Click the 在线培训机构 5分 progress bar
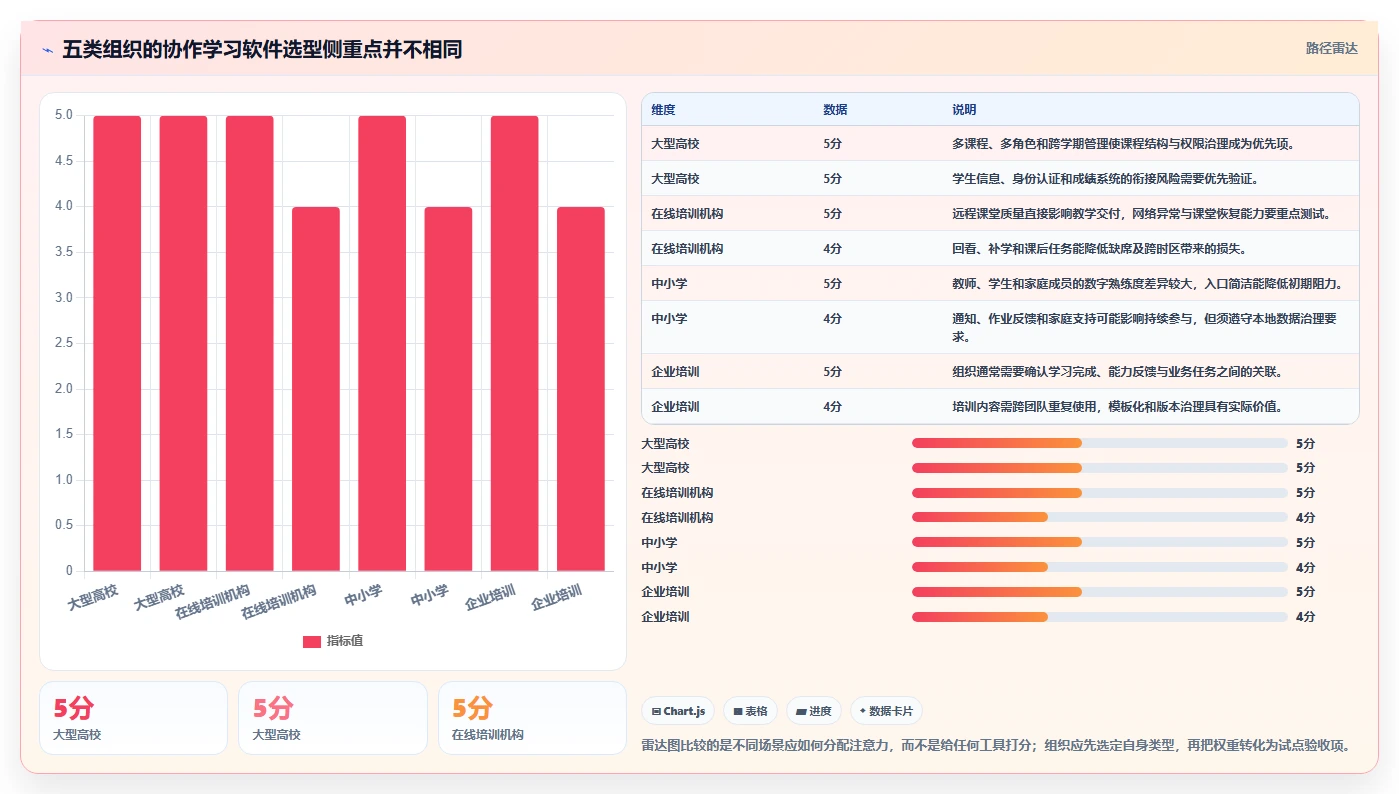This screenshot has height=794, width=1399. click(1100, 493)
